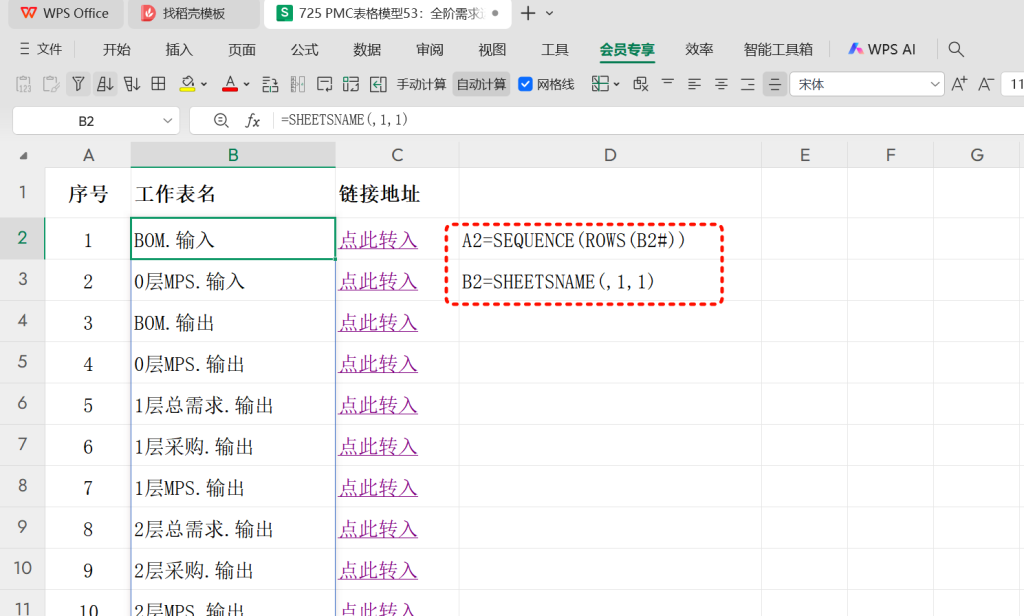Screen dimensions: 1024x616
Task: Click the green S spreadsheet tab icon
Action: tap(284, 13)
